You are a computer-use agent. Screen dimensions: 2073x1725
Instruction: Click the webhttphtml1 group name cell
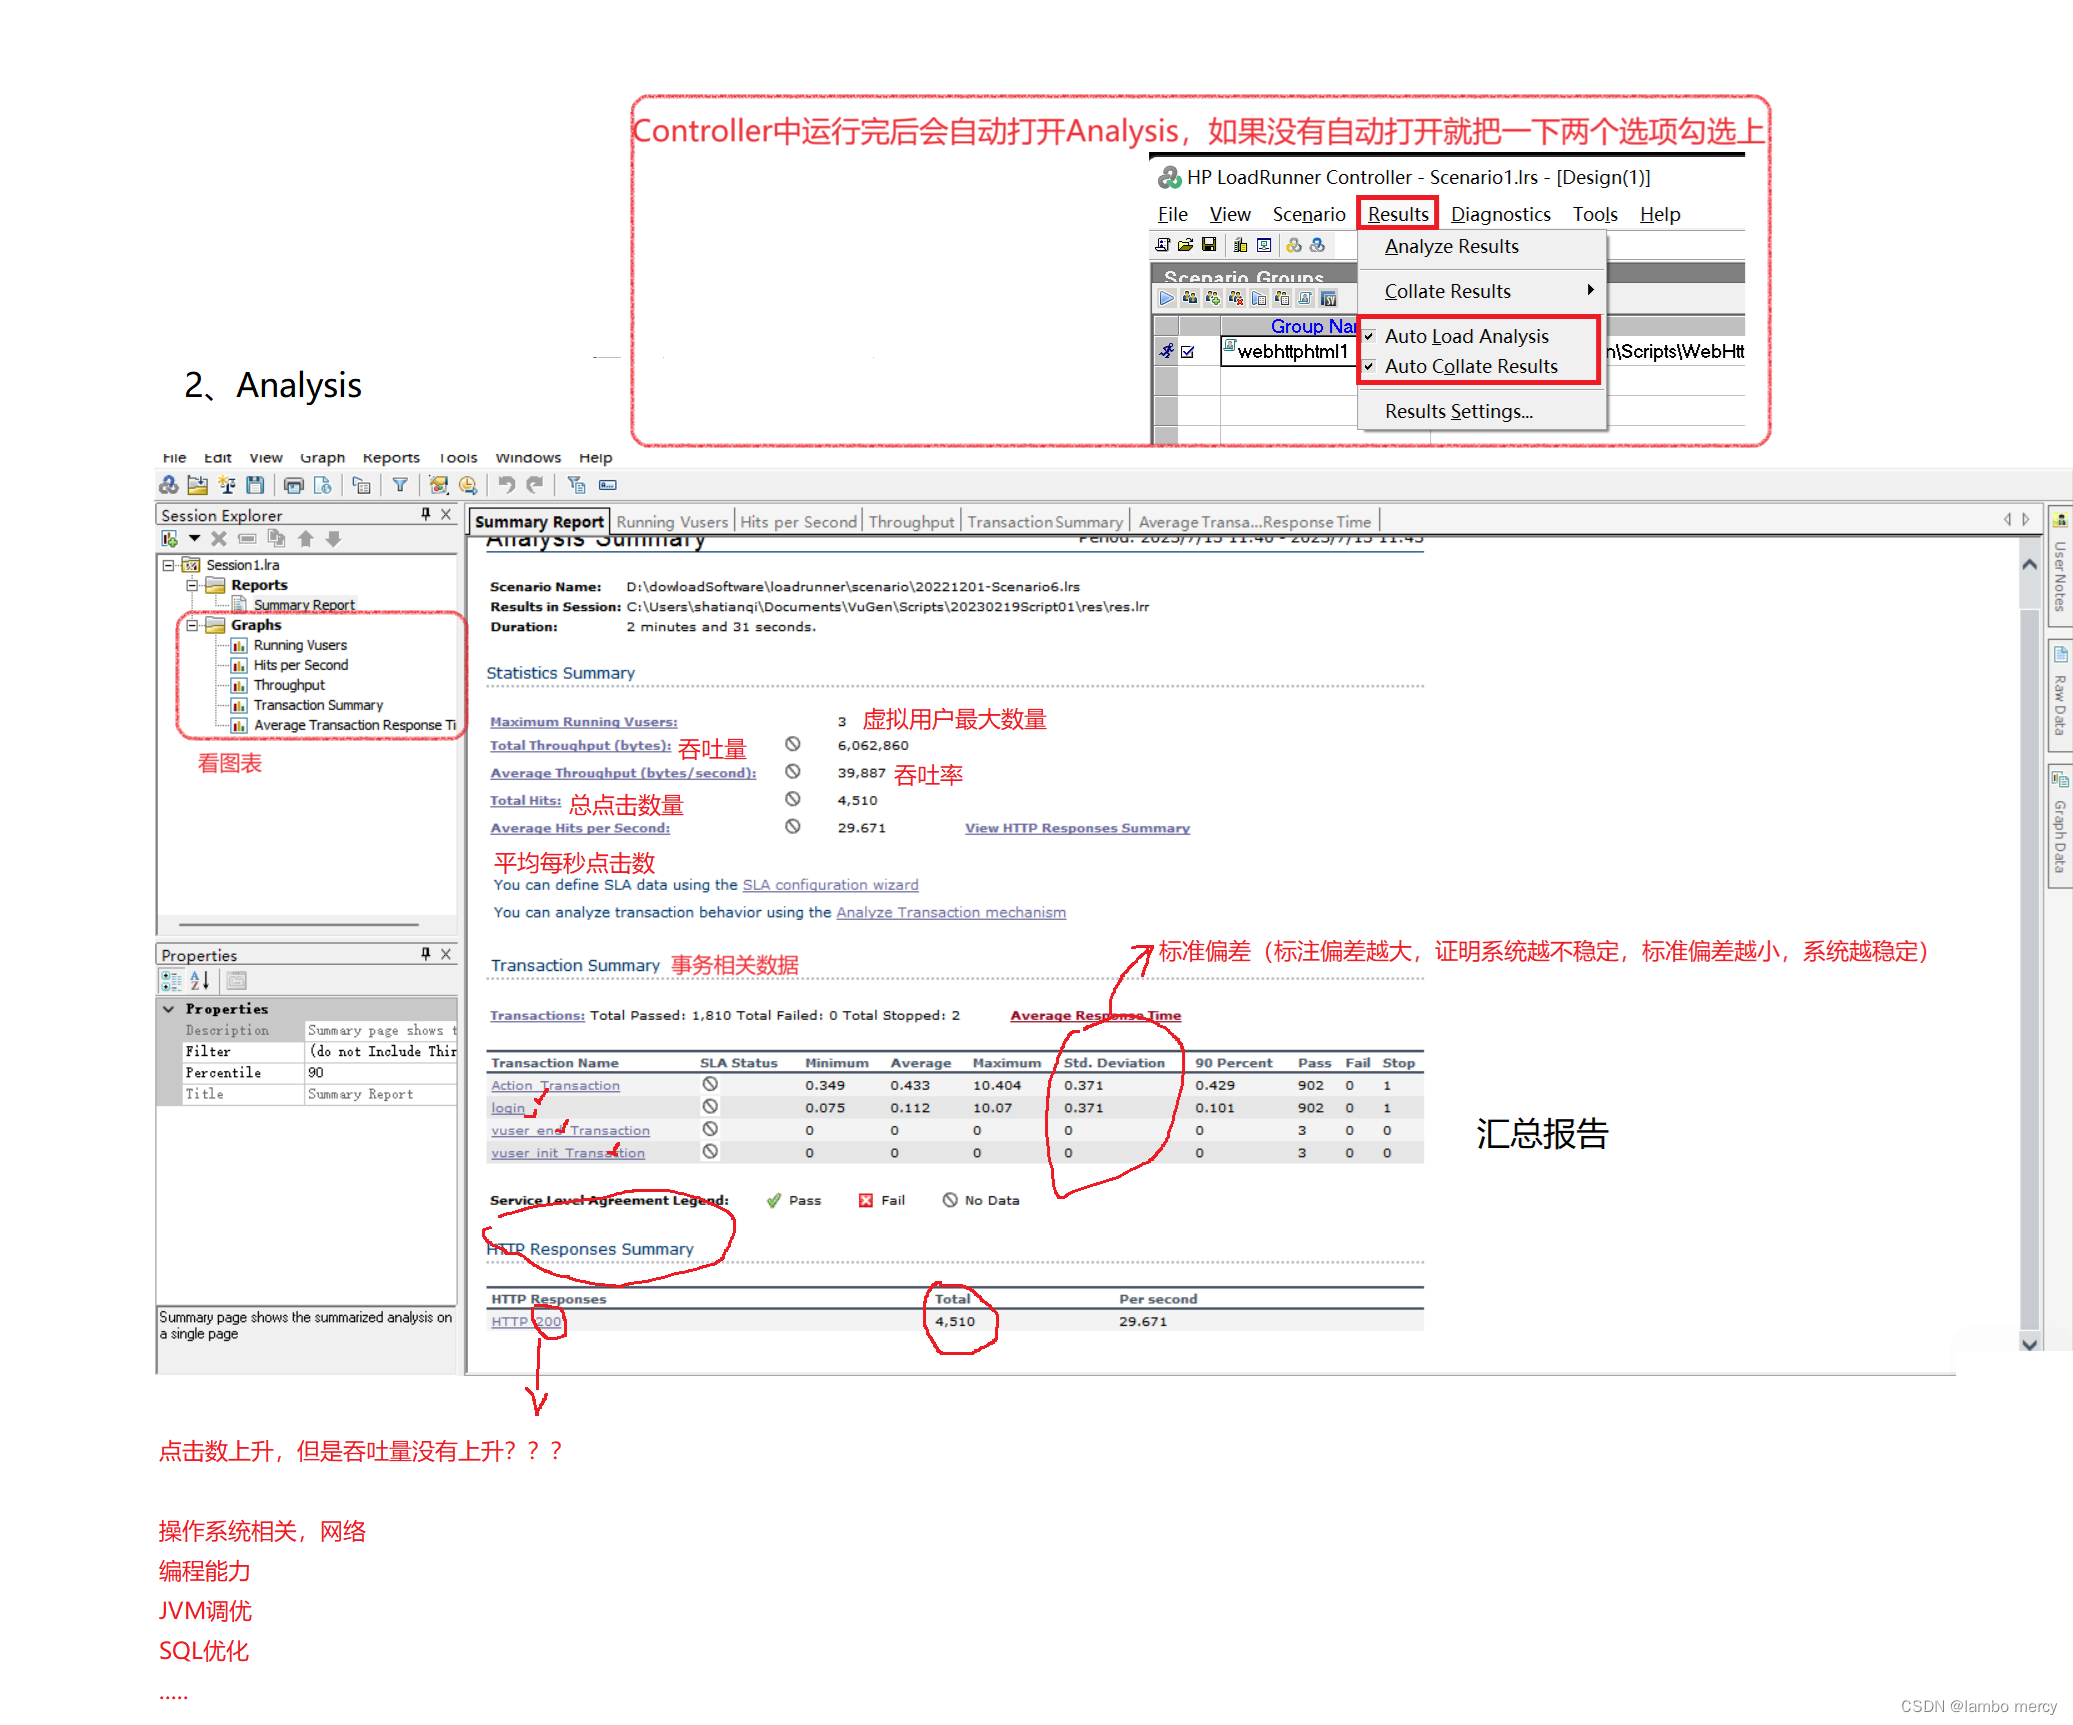(1288, 352)
